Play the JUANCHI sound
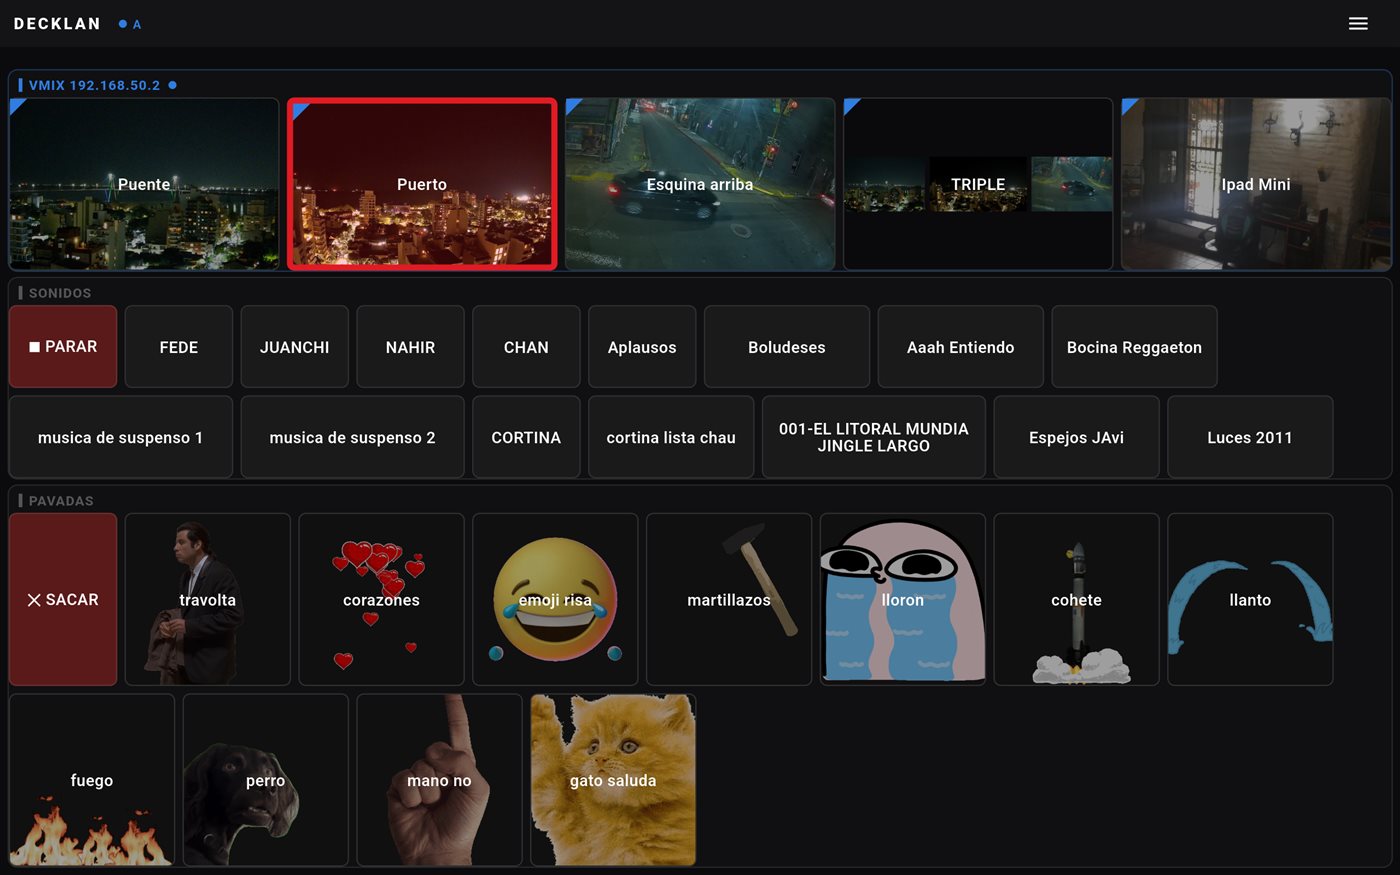 tap(295, 347)
